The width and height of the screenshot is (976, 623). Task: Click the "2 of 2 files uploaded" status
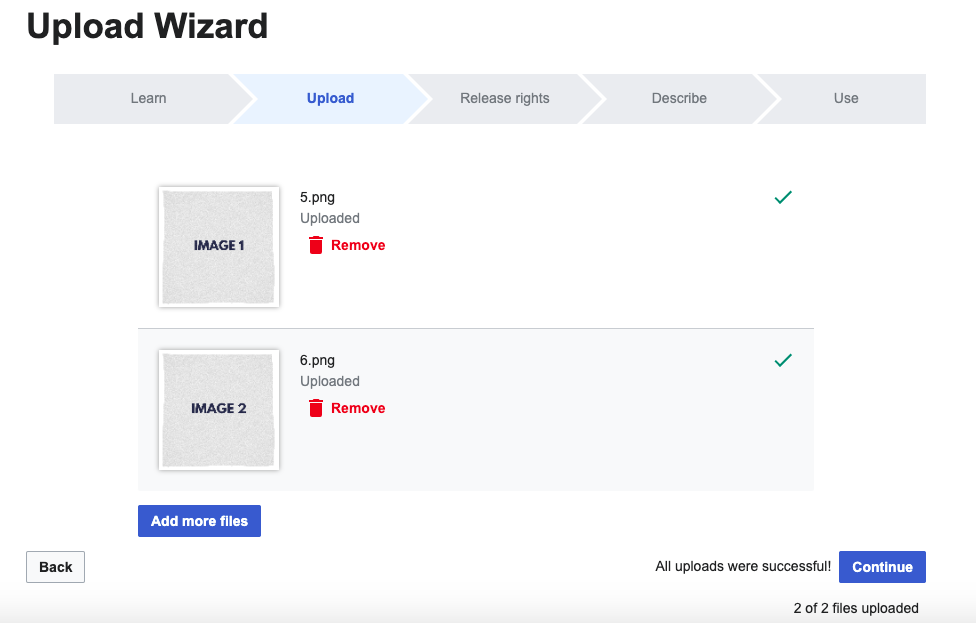[856, 608]
